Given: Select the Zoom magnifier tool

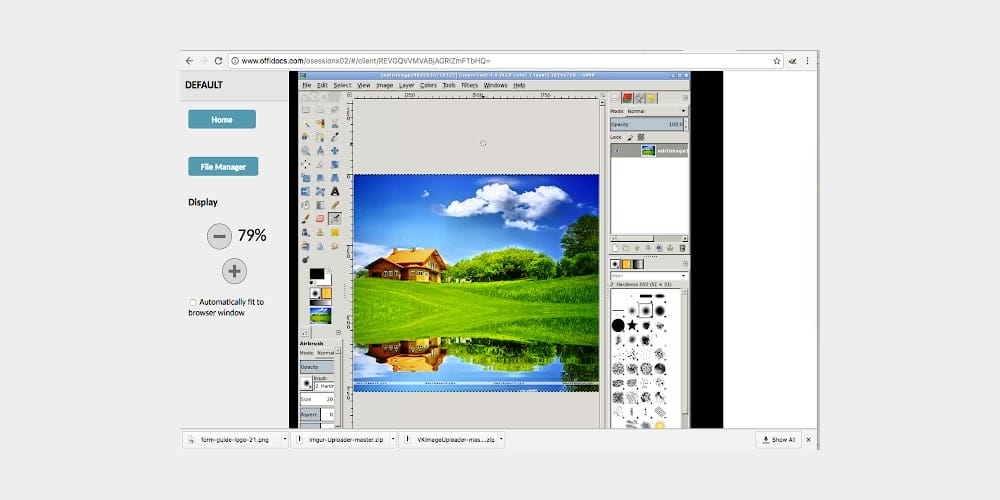Looking at the screenshot, I should coord(305,151).
